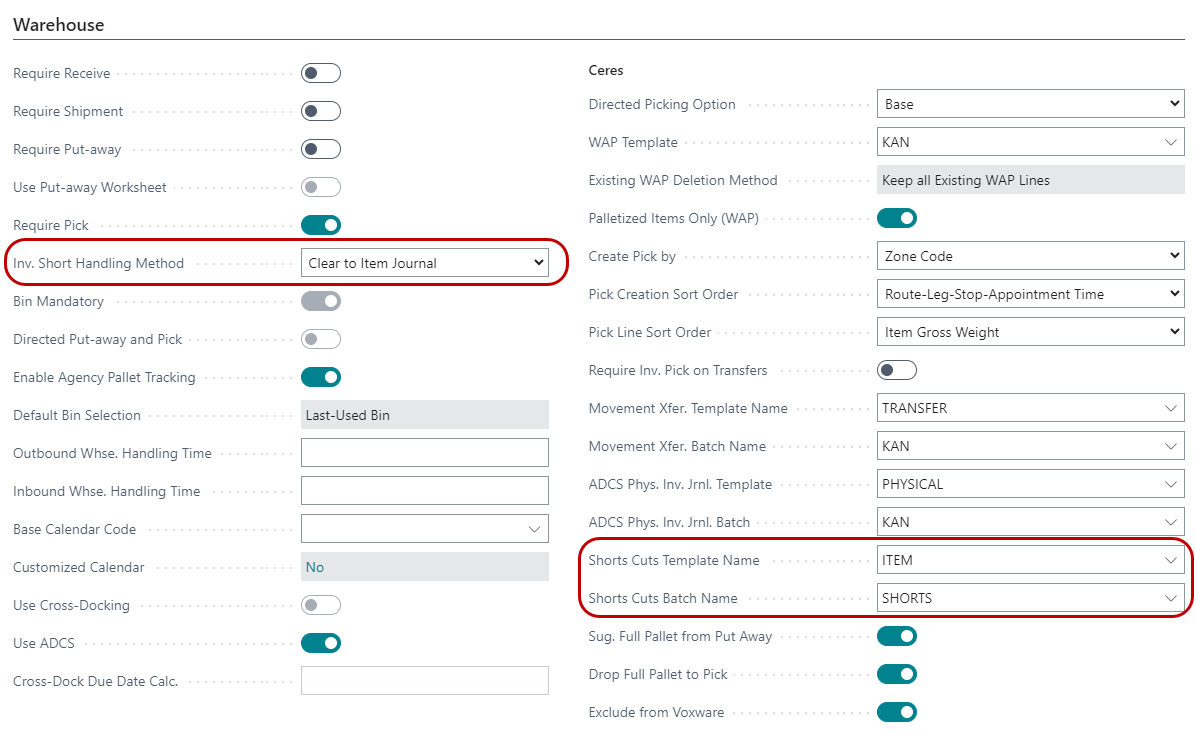The width and height of the screenshot is (1195, 735).
Task: Turn on Require Put-away switch
Action: tap(321, 149)
